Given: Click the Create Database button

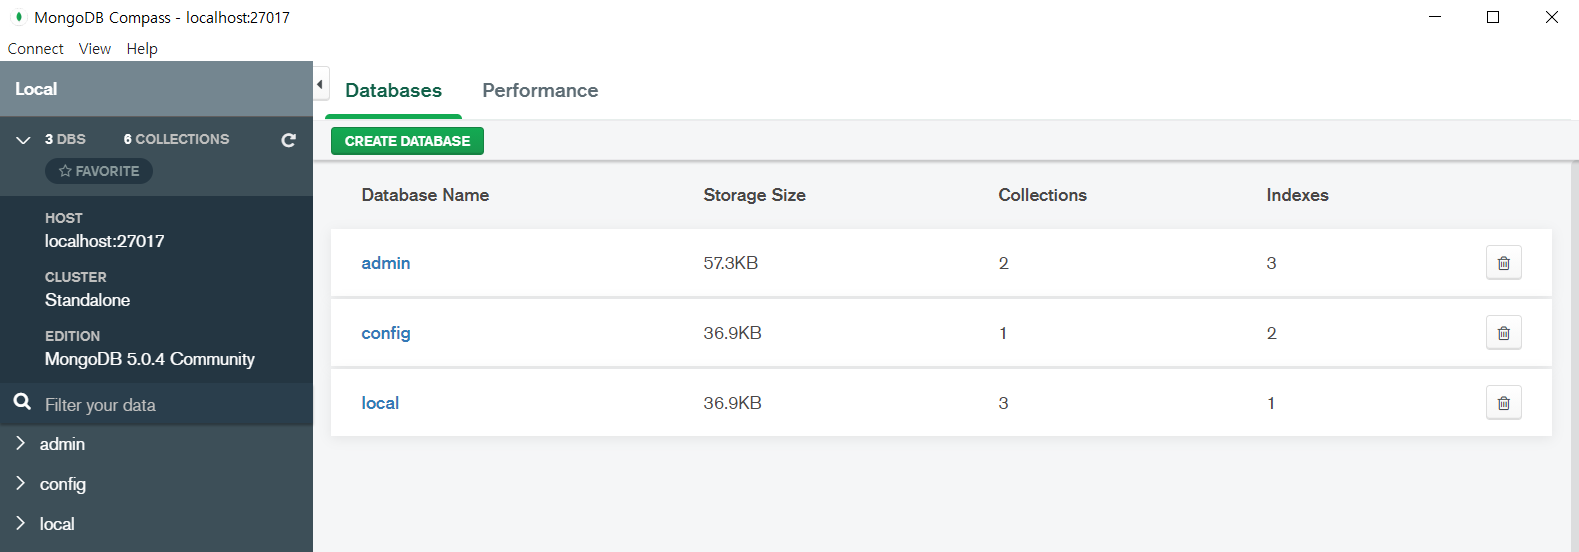Looking at the screenshot, I should 407,141.
